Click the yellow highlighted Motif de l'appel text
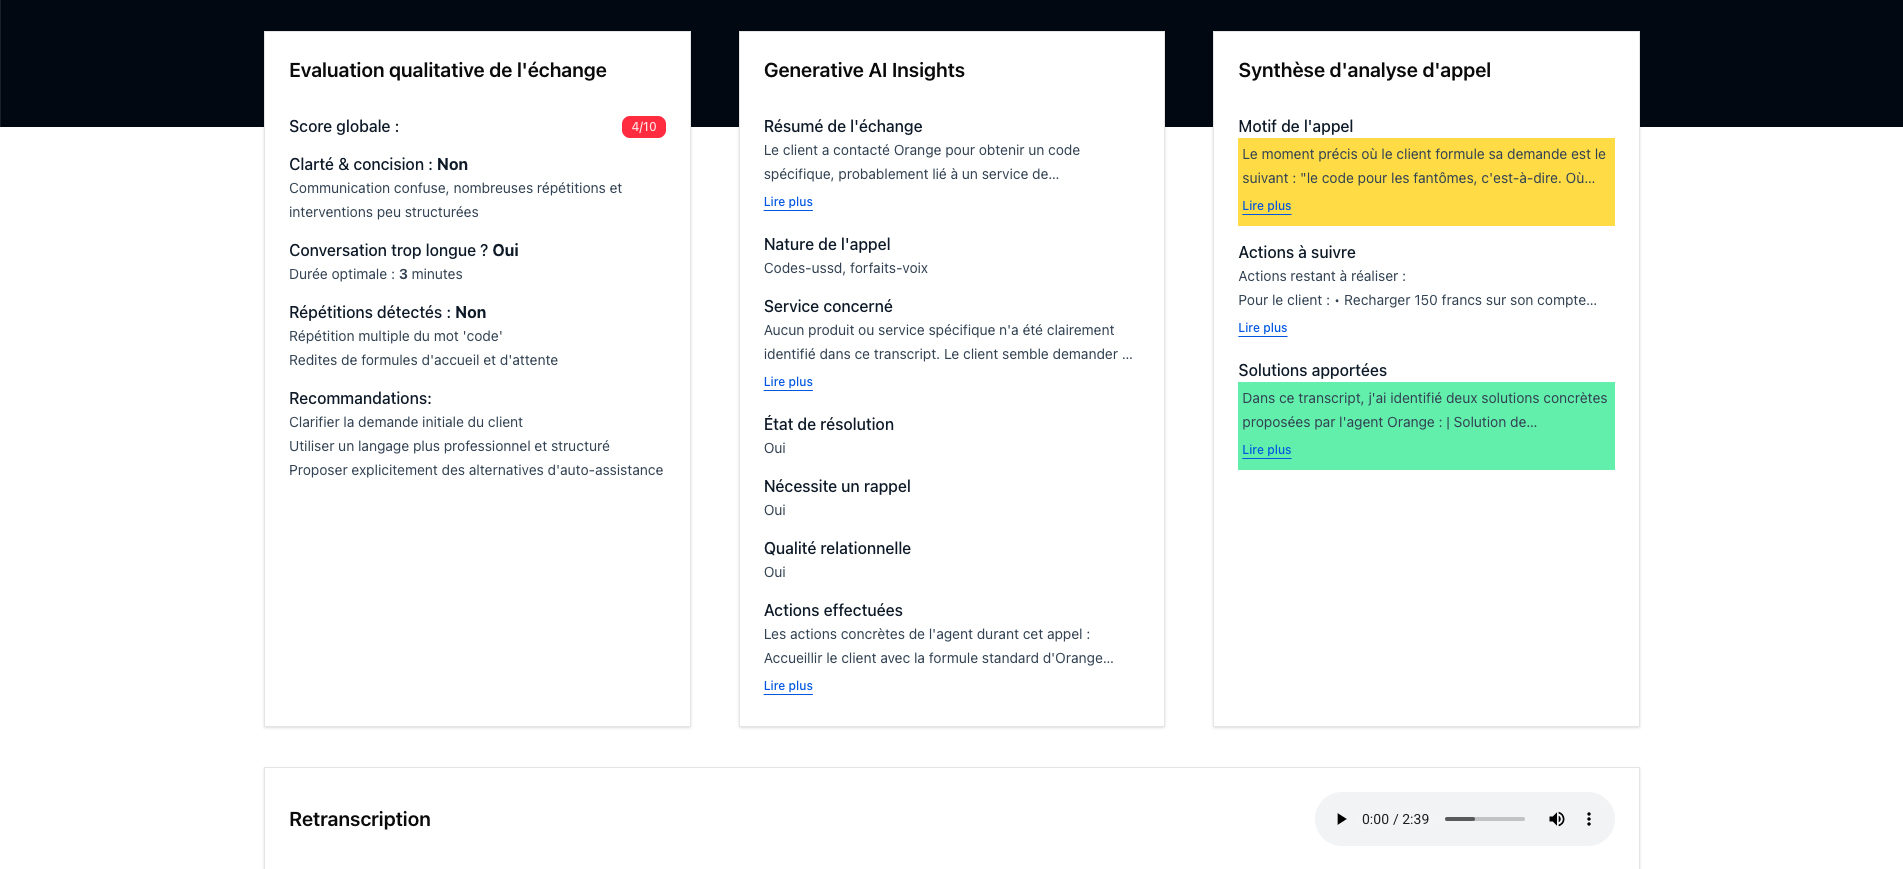This screenshot has height=869, width=1903. click(1423, 166)
